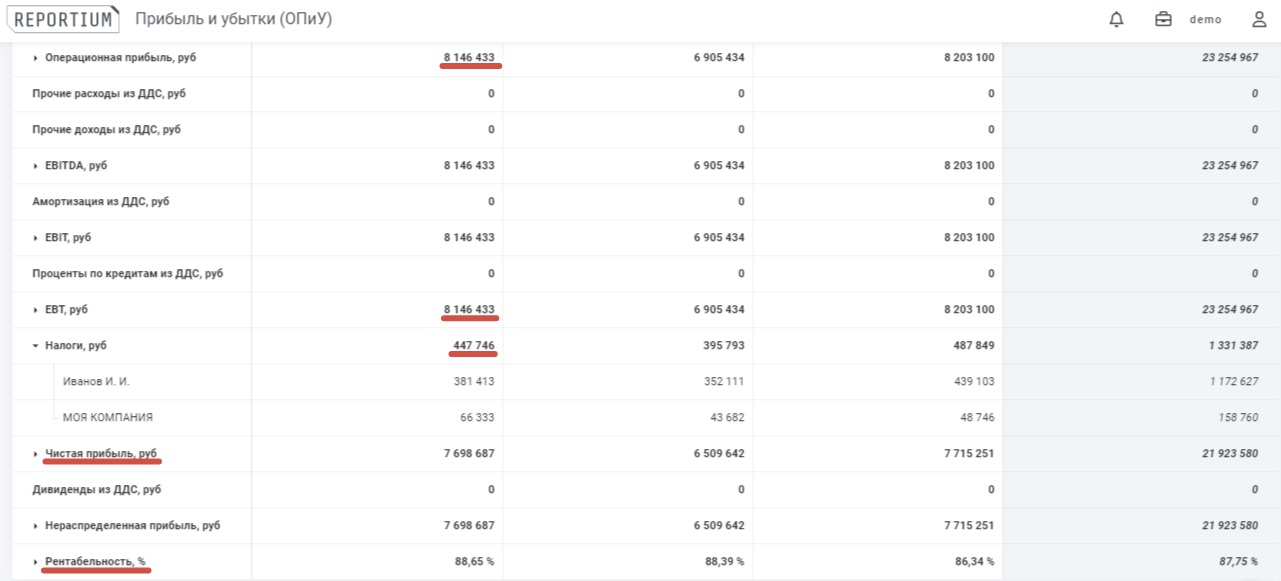
Task: Expand the Рентабельность row
Action: (x=35, y=562)
